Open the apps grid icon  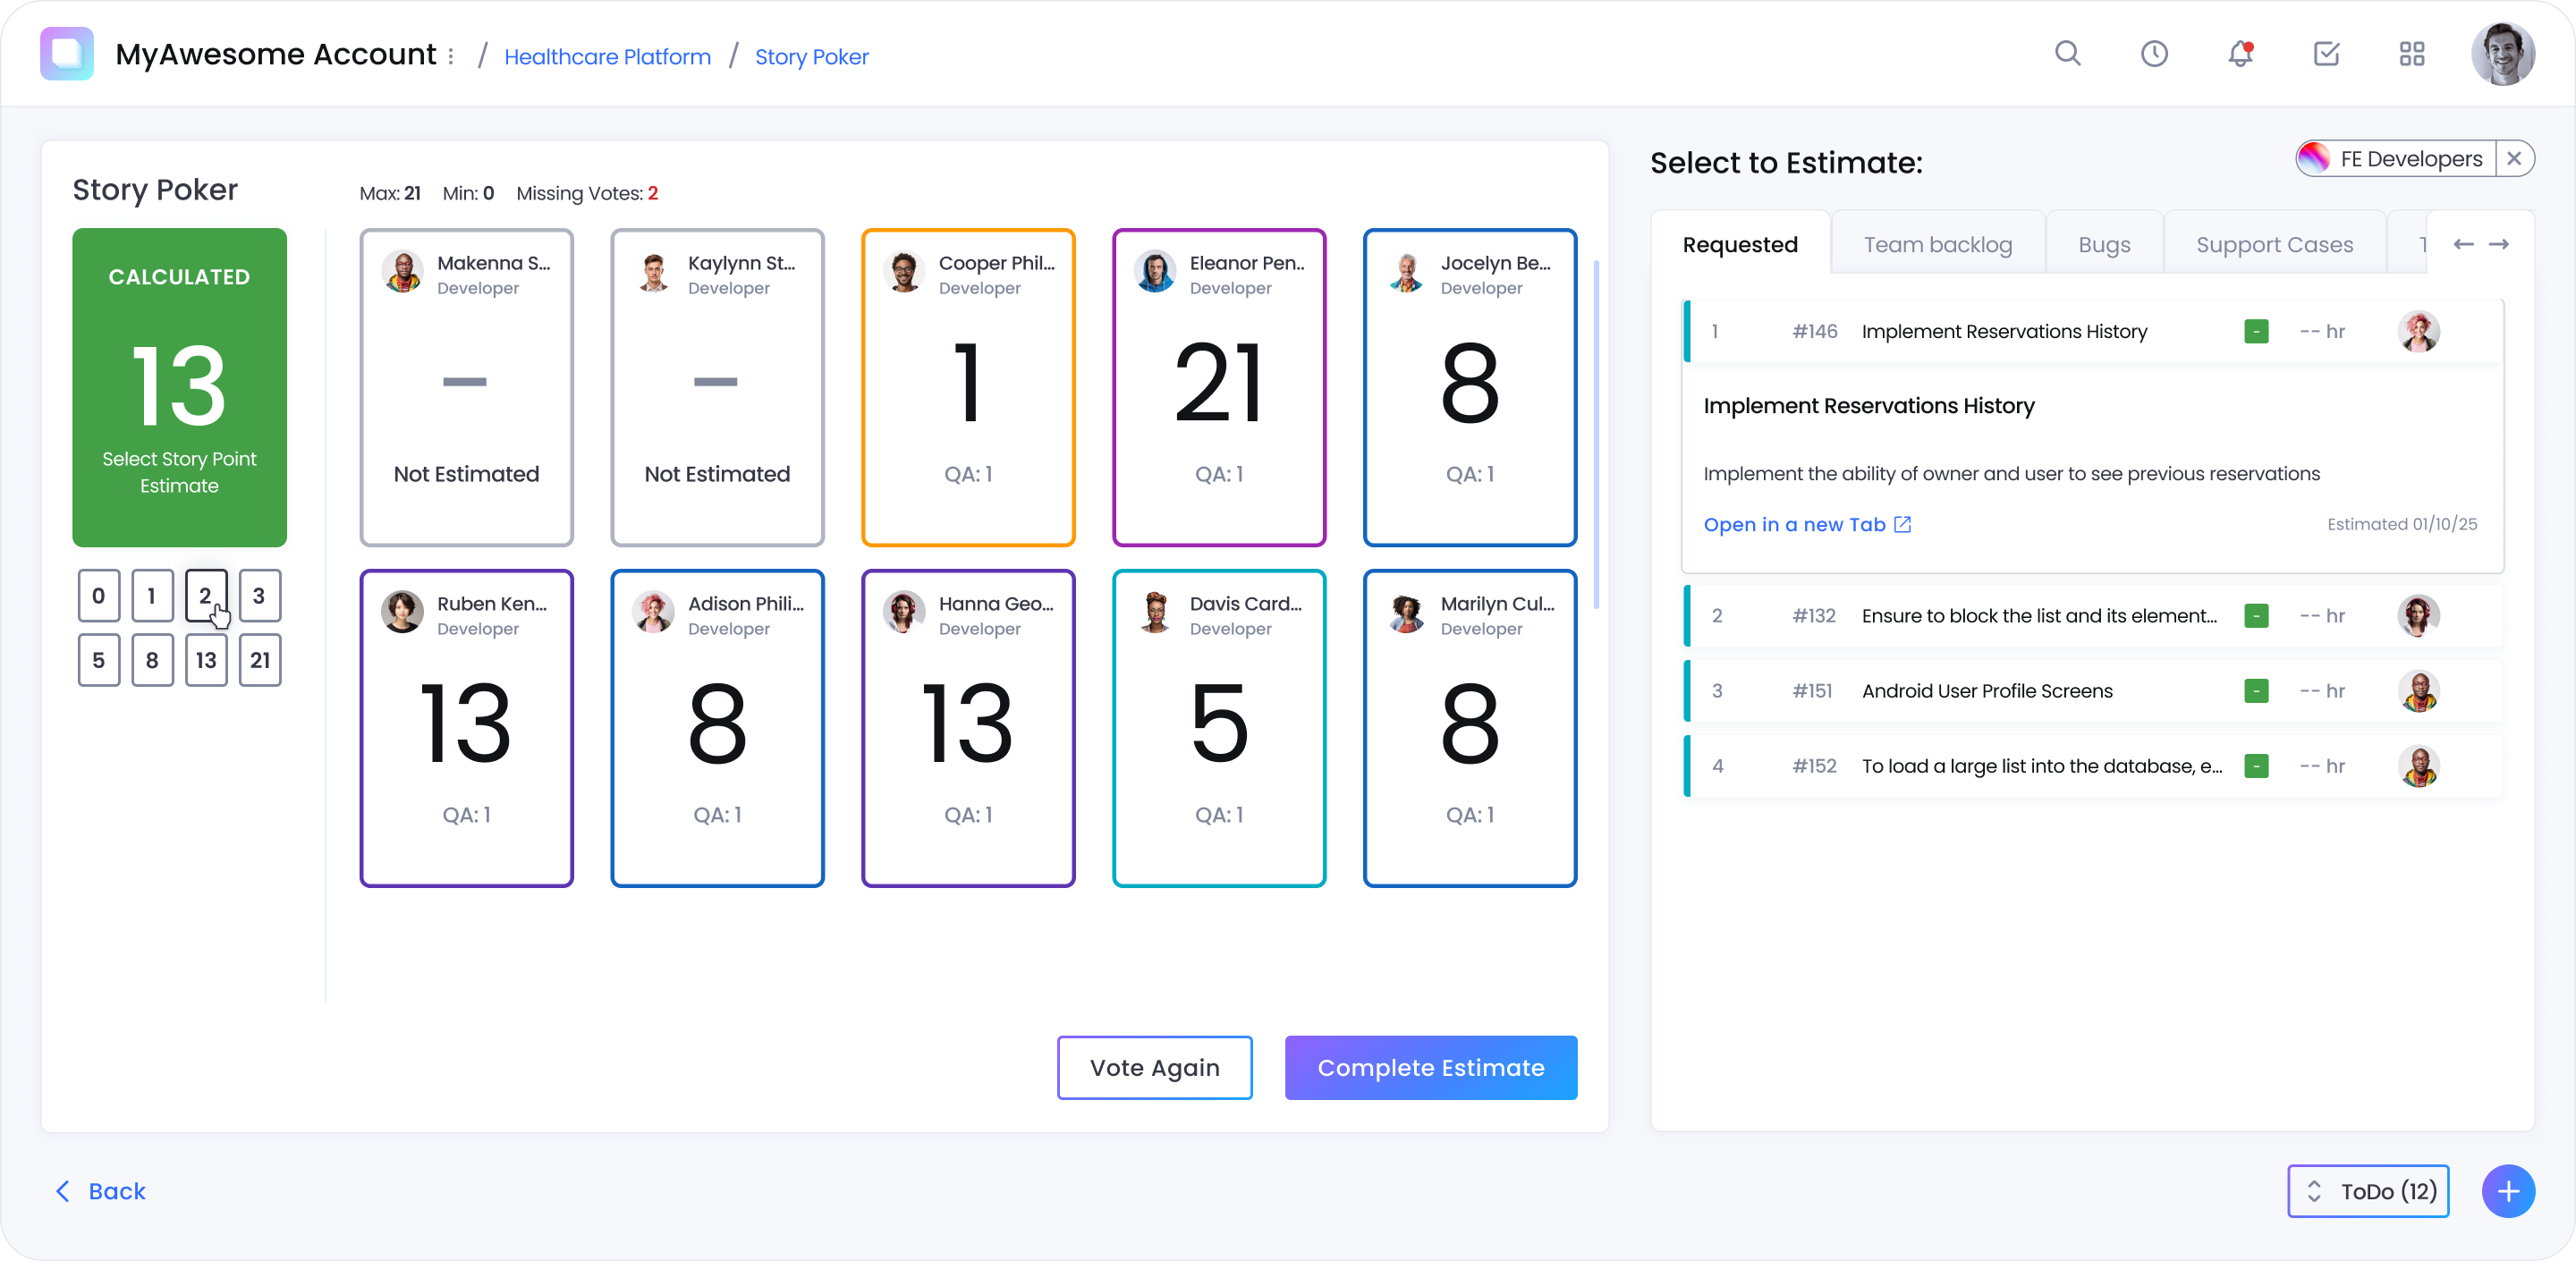[x=2411, y=54]
